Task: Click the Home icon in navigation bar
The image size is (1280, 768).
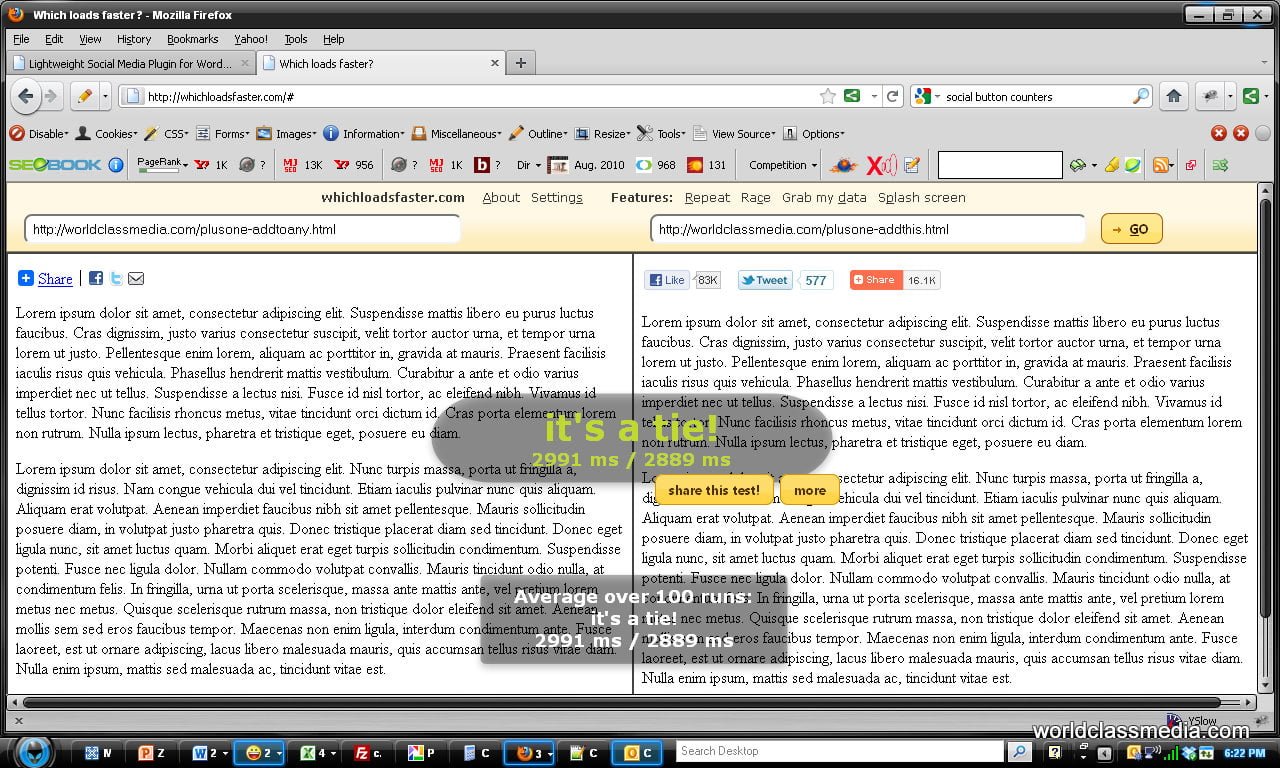Action: (x=1174, y=96)
